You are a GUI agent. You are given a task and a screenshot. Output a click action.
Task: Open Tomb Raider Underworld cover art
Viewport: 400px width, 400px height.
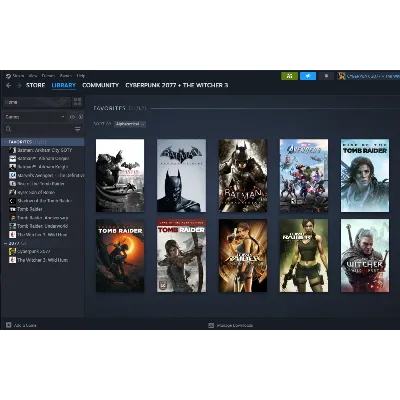coord(304,256)
